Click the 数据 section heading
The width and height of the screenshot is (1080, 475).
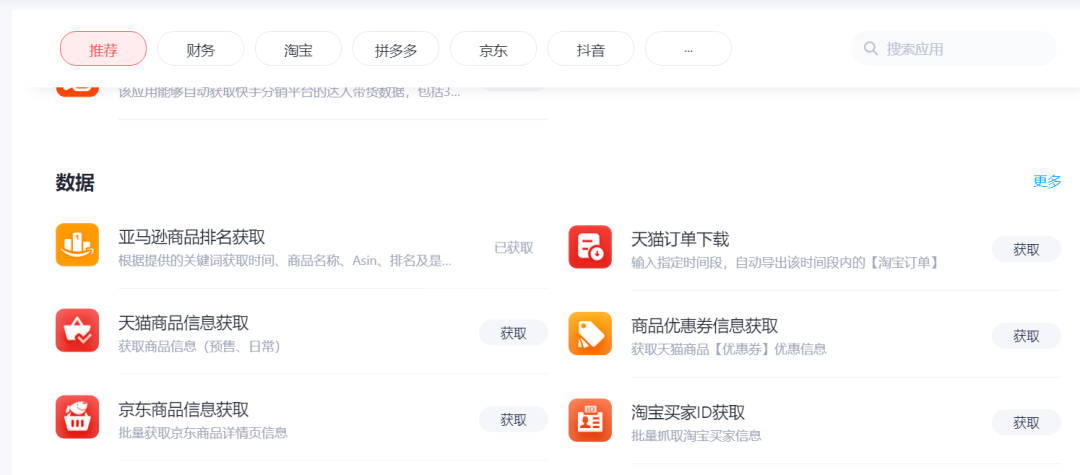[75, 183]
